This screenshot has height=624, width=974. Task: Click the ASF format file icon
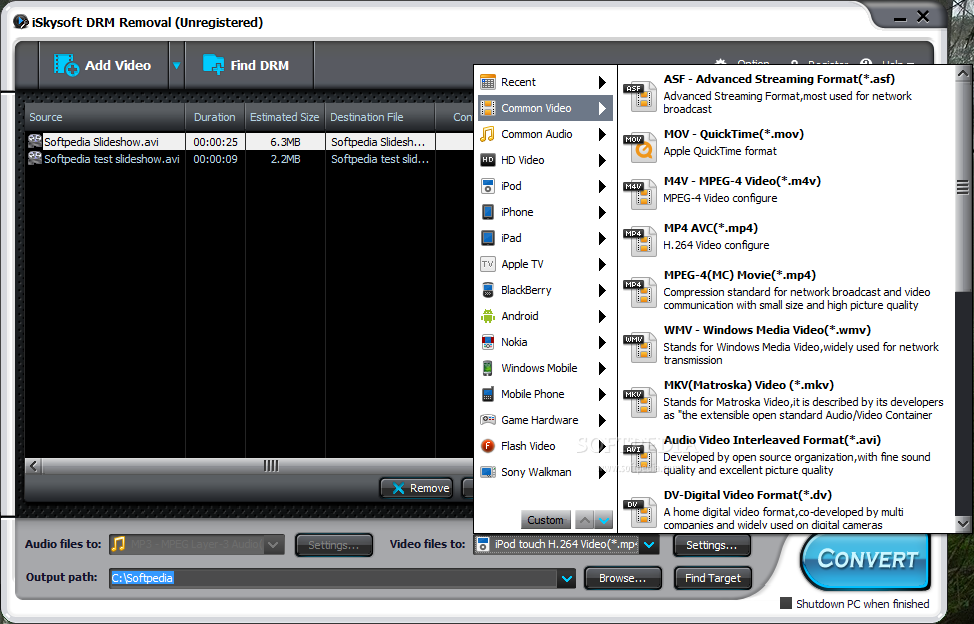[x=640, y=96]
